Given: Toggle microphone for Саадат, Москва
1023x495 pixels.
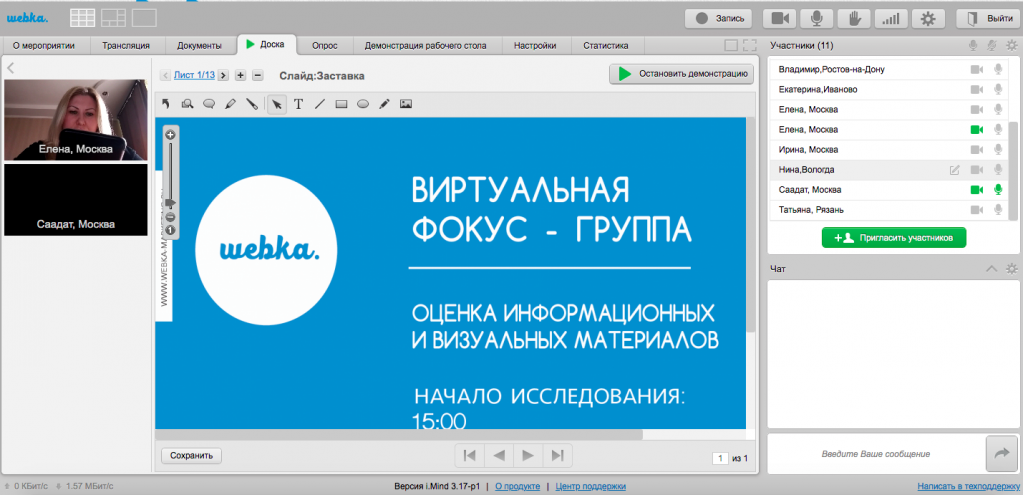Looking at the screenshot, I should click(x=998, y=190).
